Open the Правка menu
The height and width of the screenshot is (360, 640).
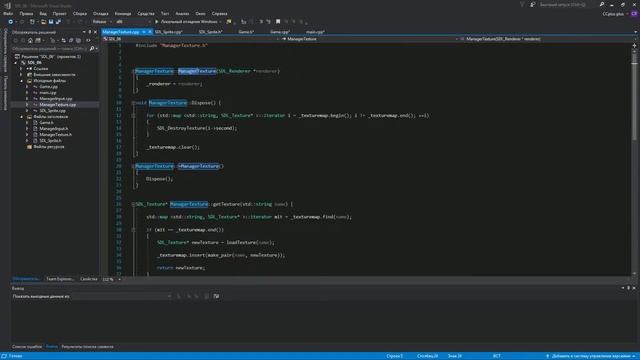(x=26, y=13)
